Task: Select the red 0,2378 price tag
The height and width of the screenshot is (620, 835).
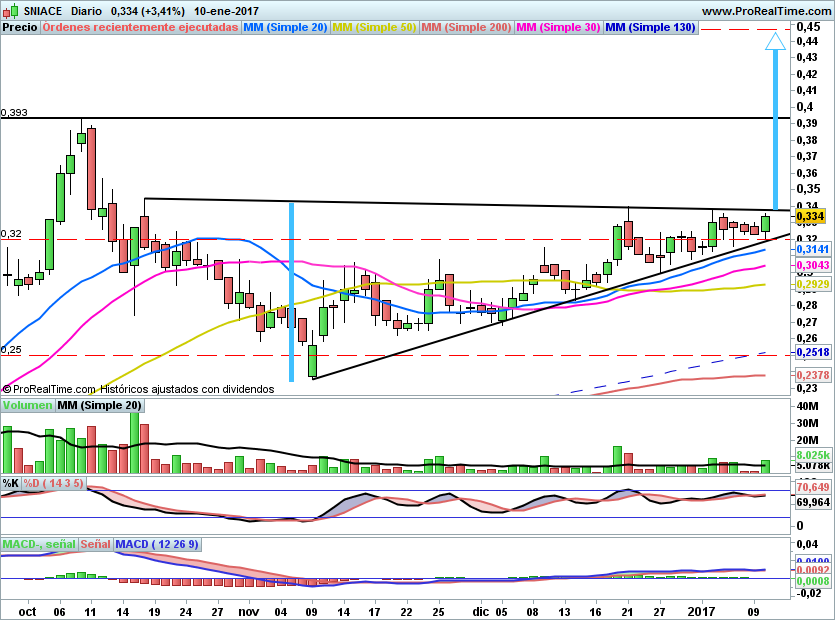Action: tap(811, 374)
